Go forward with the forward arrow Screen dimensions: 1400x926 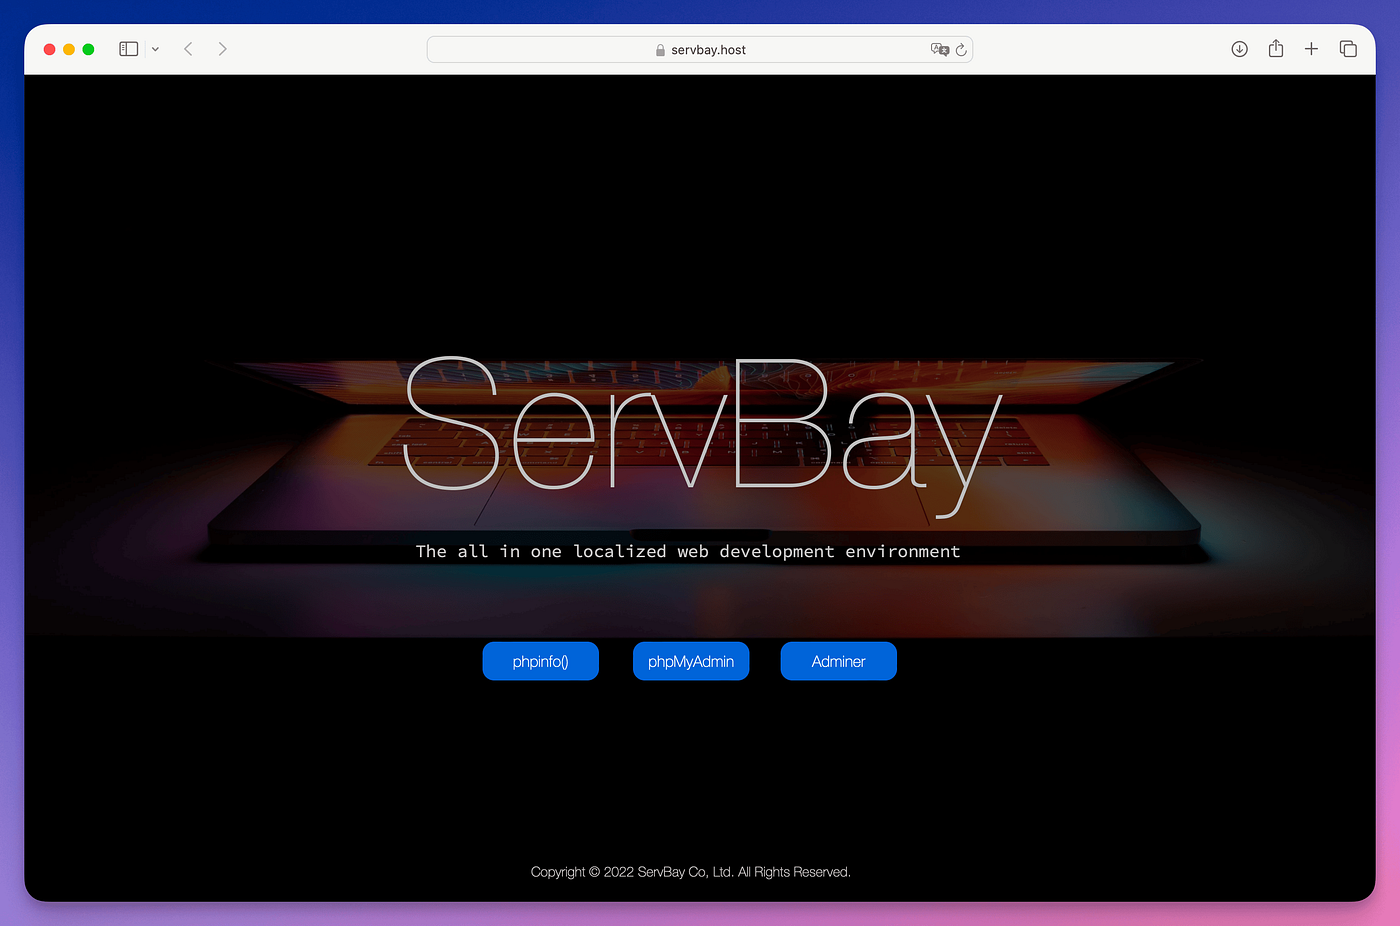click(x=222, y=49)
